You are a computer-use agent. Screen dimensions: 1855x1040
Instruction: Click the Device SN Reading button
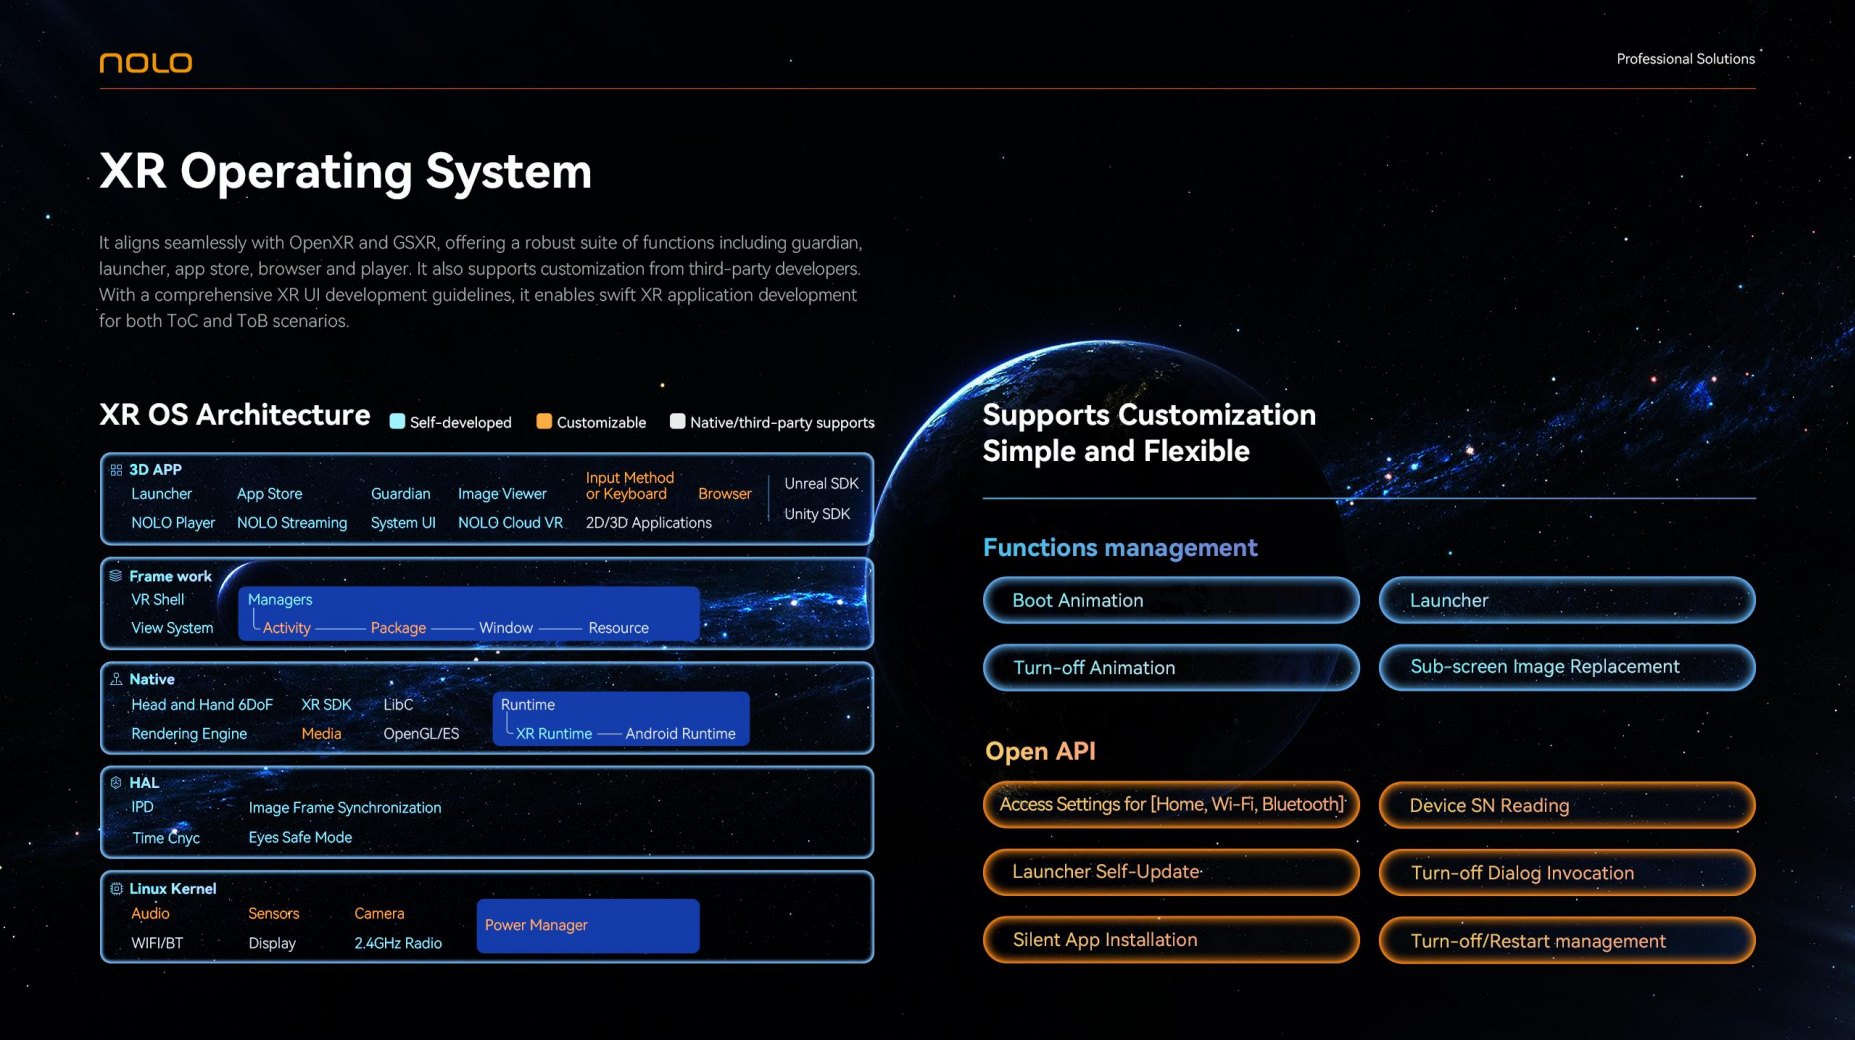(1567, 805)
